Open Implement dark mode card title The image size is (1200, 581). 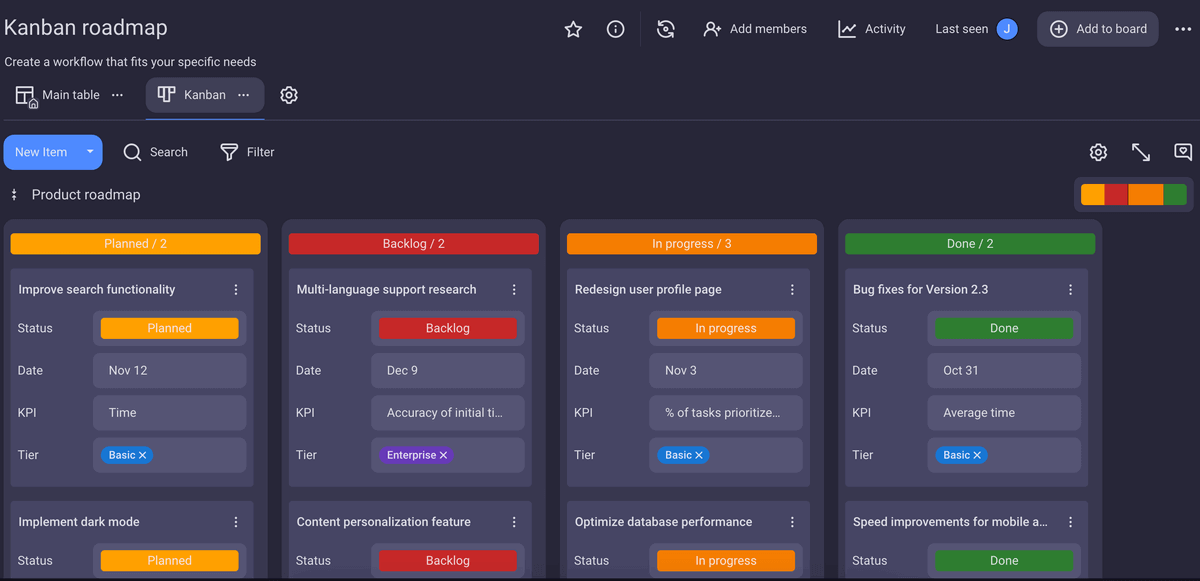[79, 522]
